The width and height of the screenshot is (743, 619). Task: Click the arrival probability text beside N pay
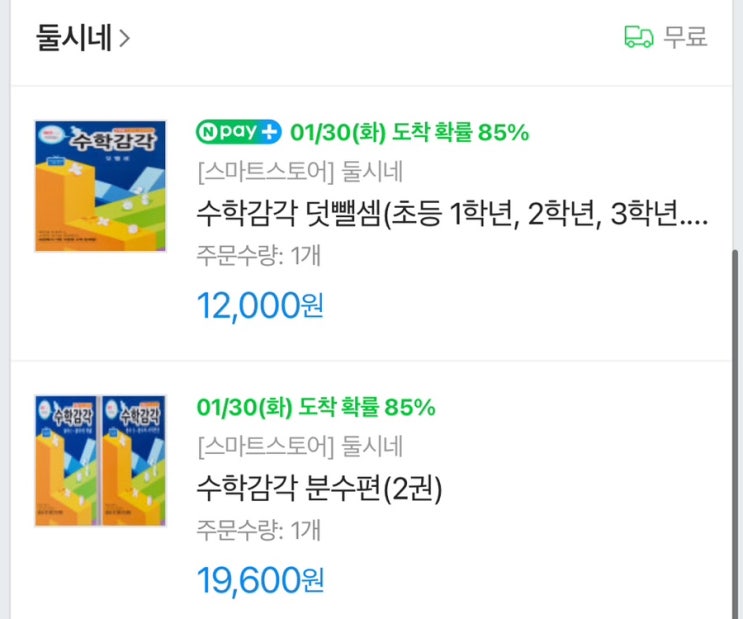[x=410, y=132]
